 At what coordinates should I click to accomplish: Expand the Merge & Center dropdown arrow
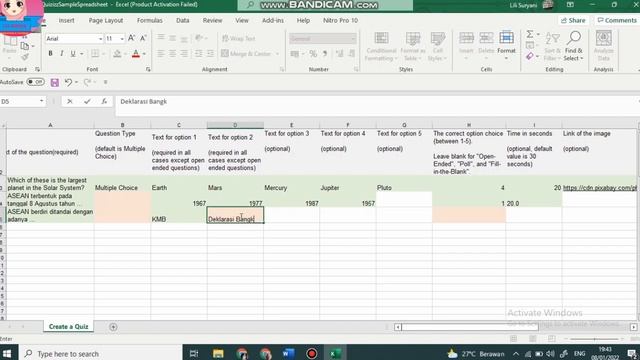(278, 54)
